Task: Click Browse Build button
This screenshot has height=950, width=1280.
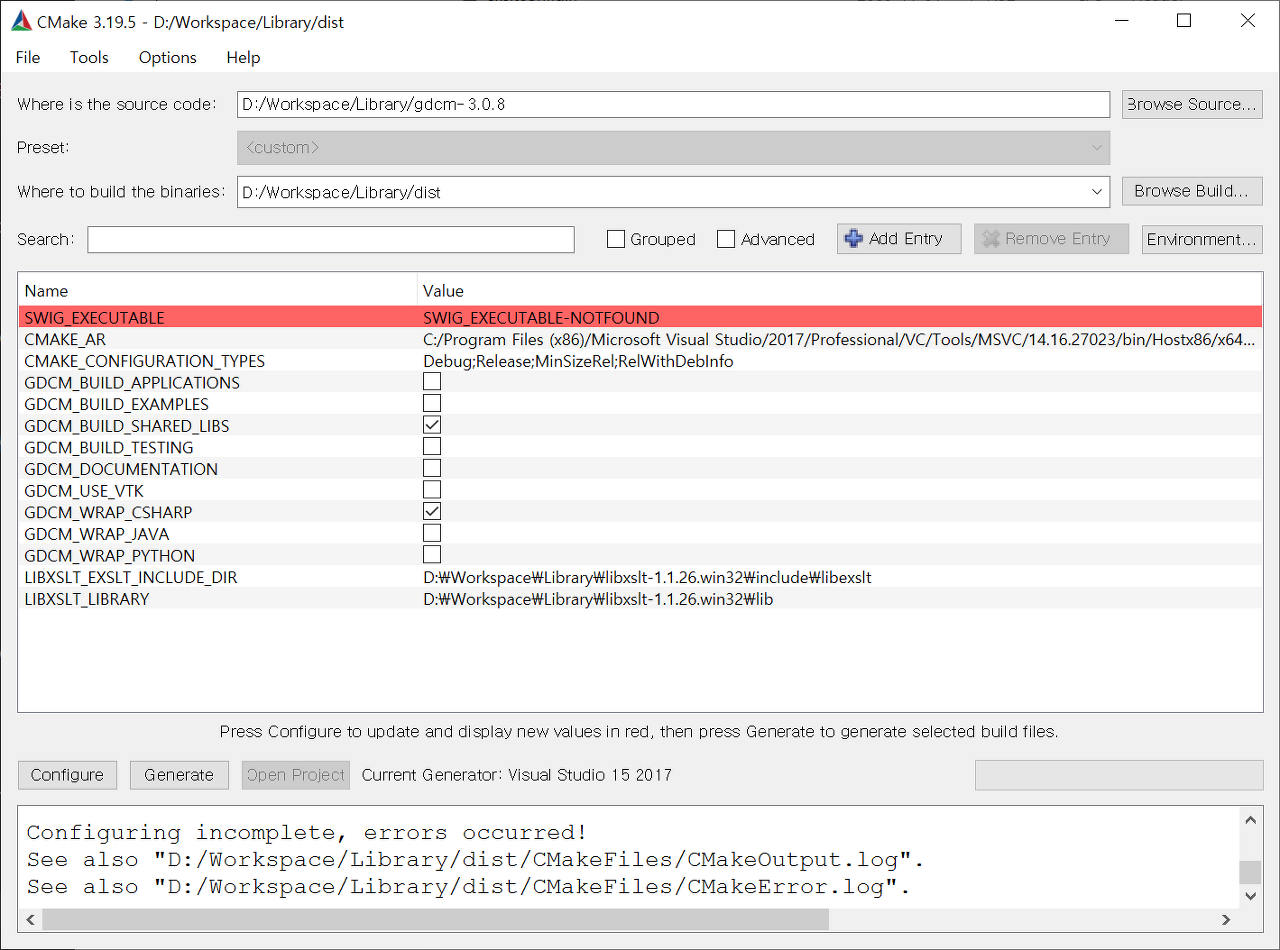Action: click(1192, 191)
